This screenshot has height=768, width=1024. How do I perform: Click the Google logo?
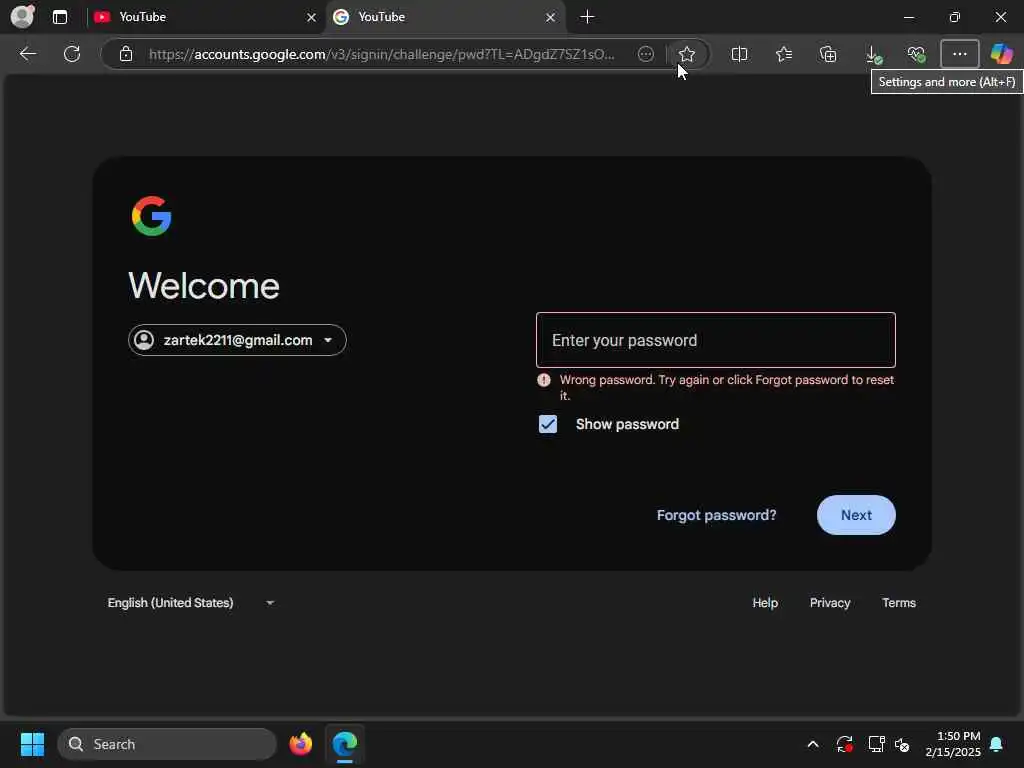[152, 216]
